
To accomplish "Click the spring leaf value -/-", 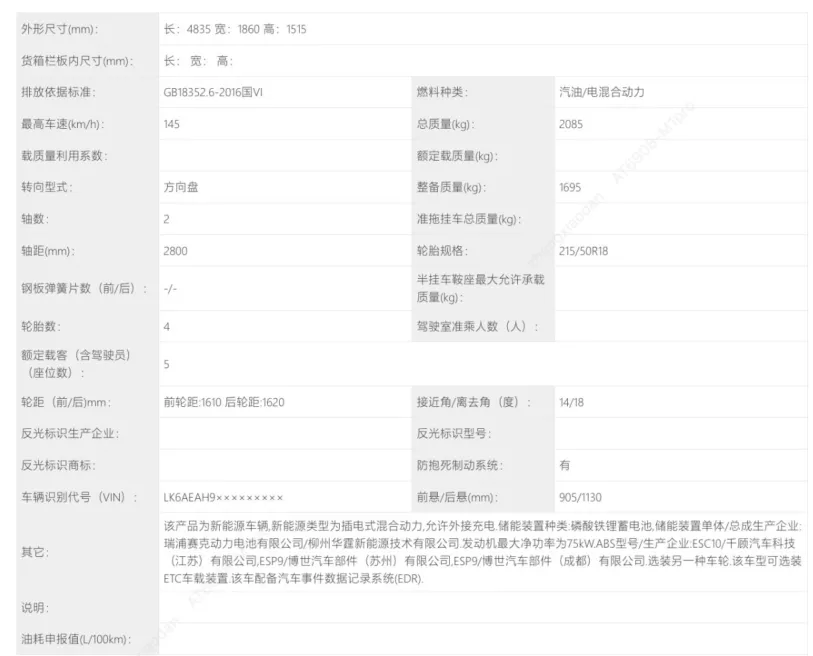I will click(x=170, y=288).
